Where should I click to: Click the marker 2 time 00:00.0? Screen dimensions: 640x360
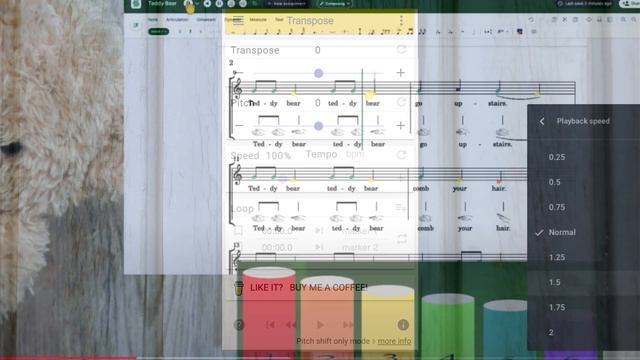pyautogui.click(x=277, y=247)
